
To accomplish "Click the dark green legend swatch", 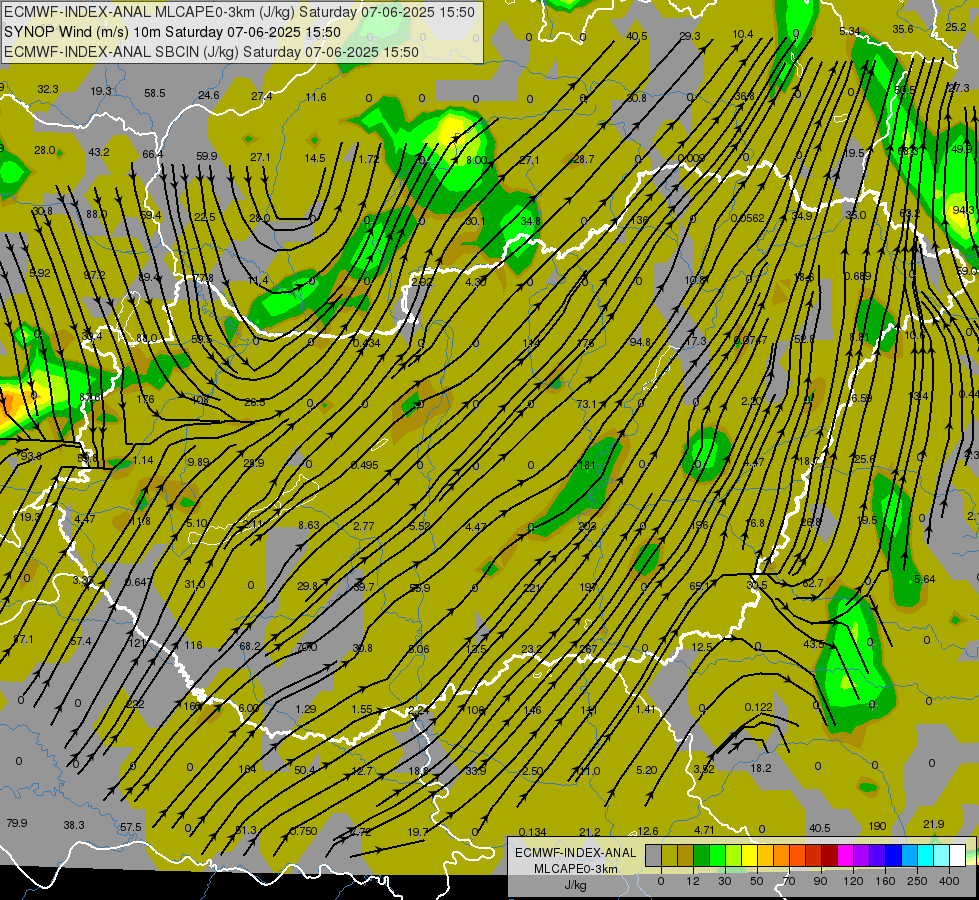I will click(x=702, y=856).
